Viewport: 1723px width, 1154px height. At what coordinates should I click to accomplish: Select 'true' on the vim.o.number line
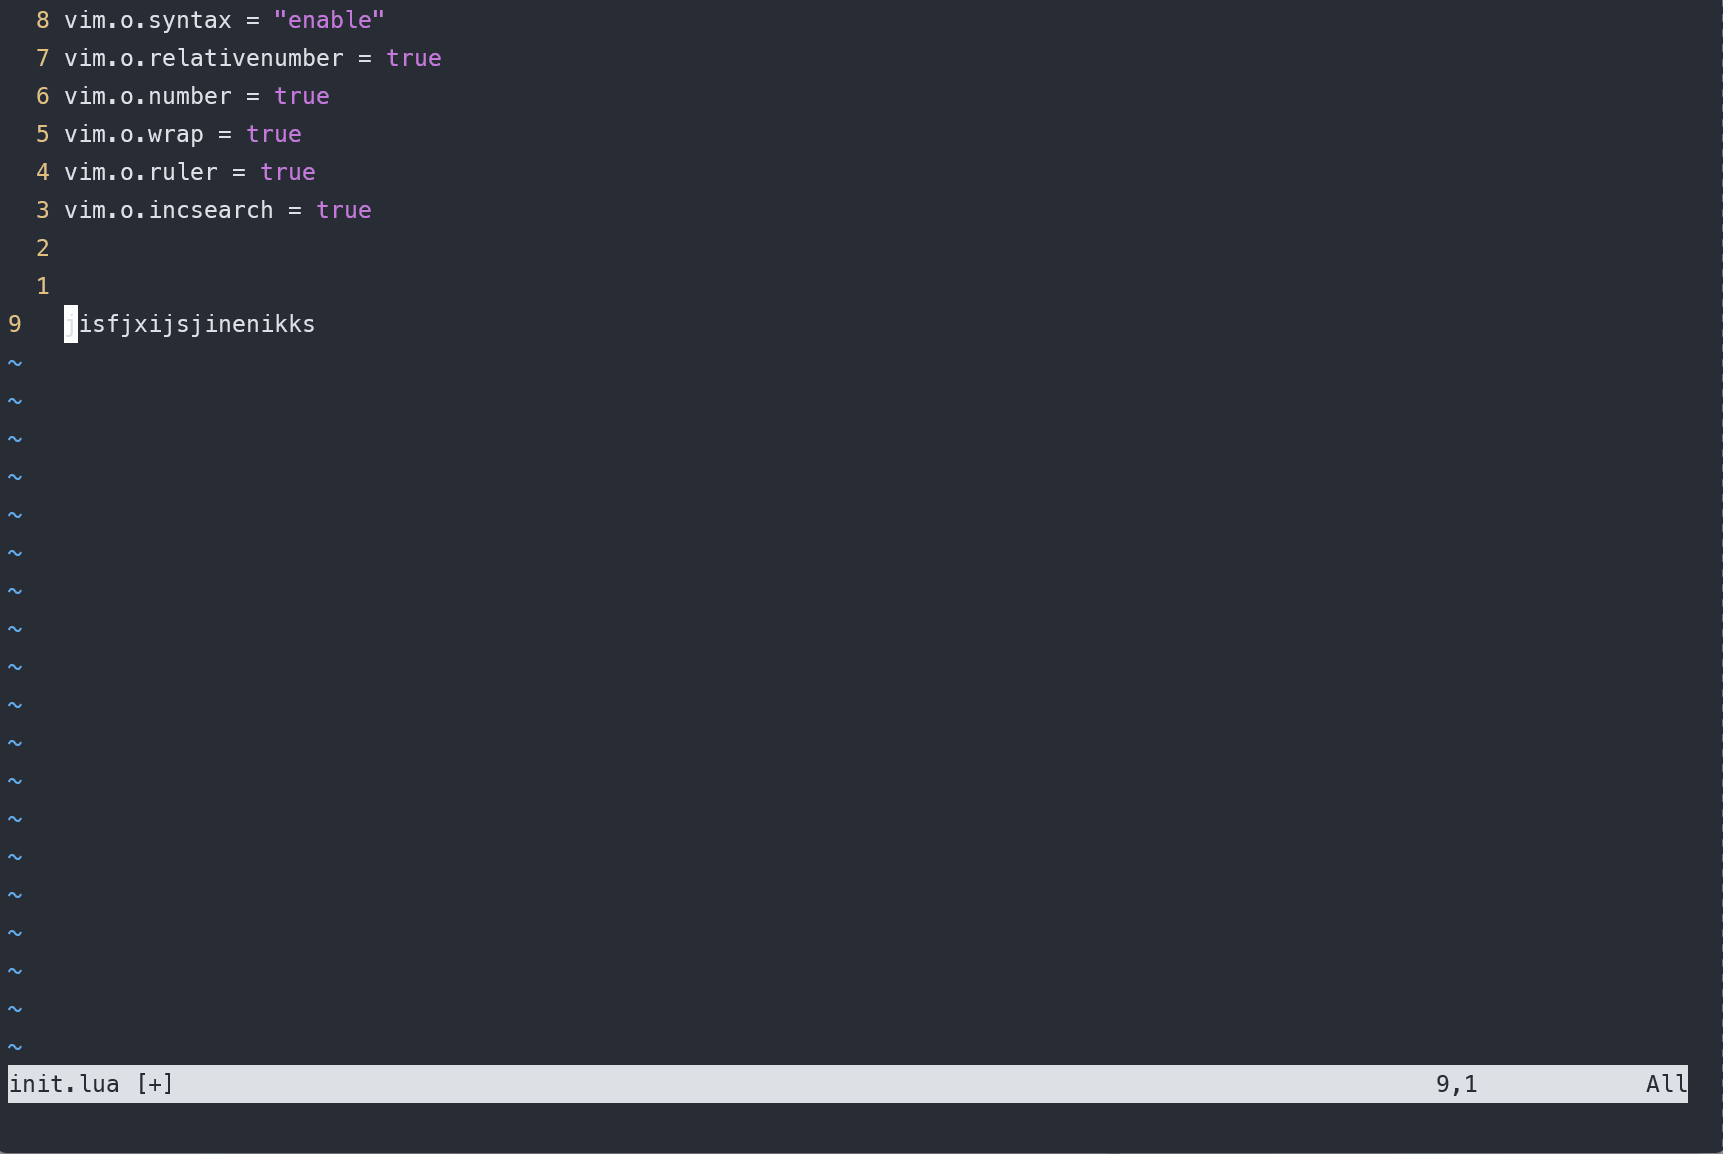point(302,96)
